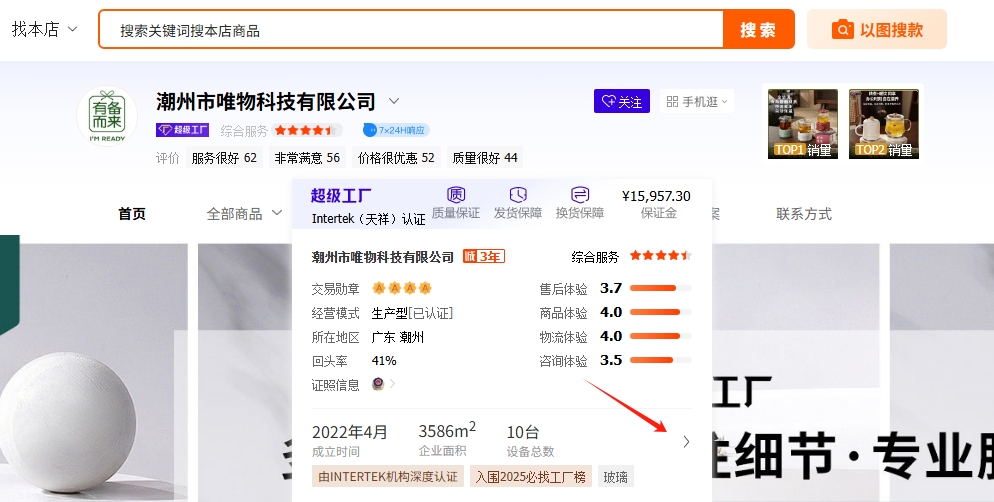Click the 咨询体验 3.5 score bar
Screen dimensions: 994x502
[661, 361]
